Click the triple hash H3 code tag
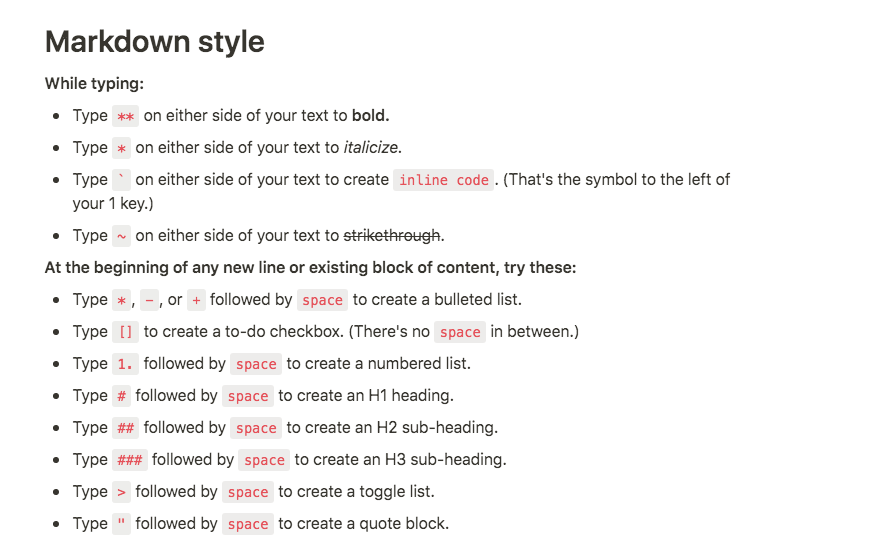 tap(130, 460)
